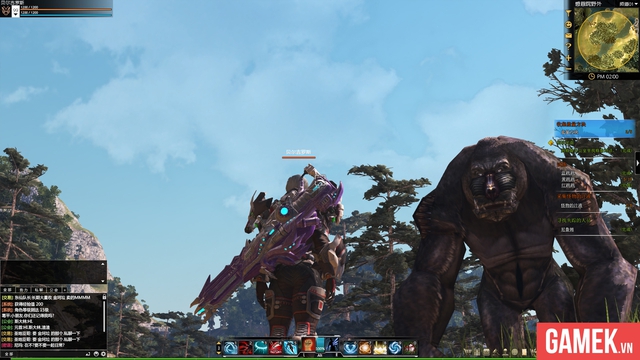Activate the first blue swirl skill slot
Viewport: 640px width, 360px height.
(231, 348)
